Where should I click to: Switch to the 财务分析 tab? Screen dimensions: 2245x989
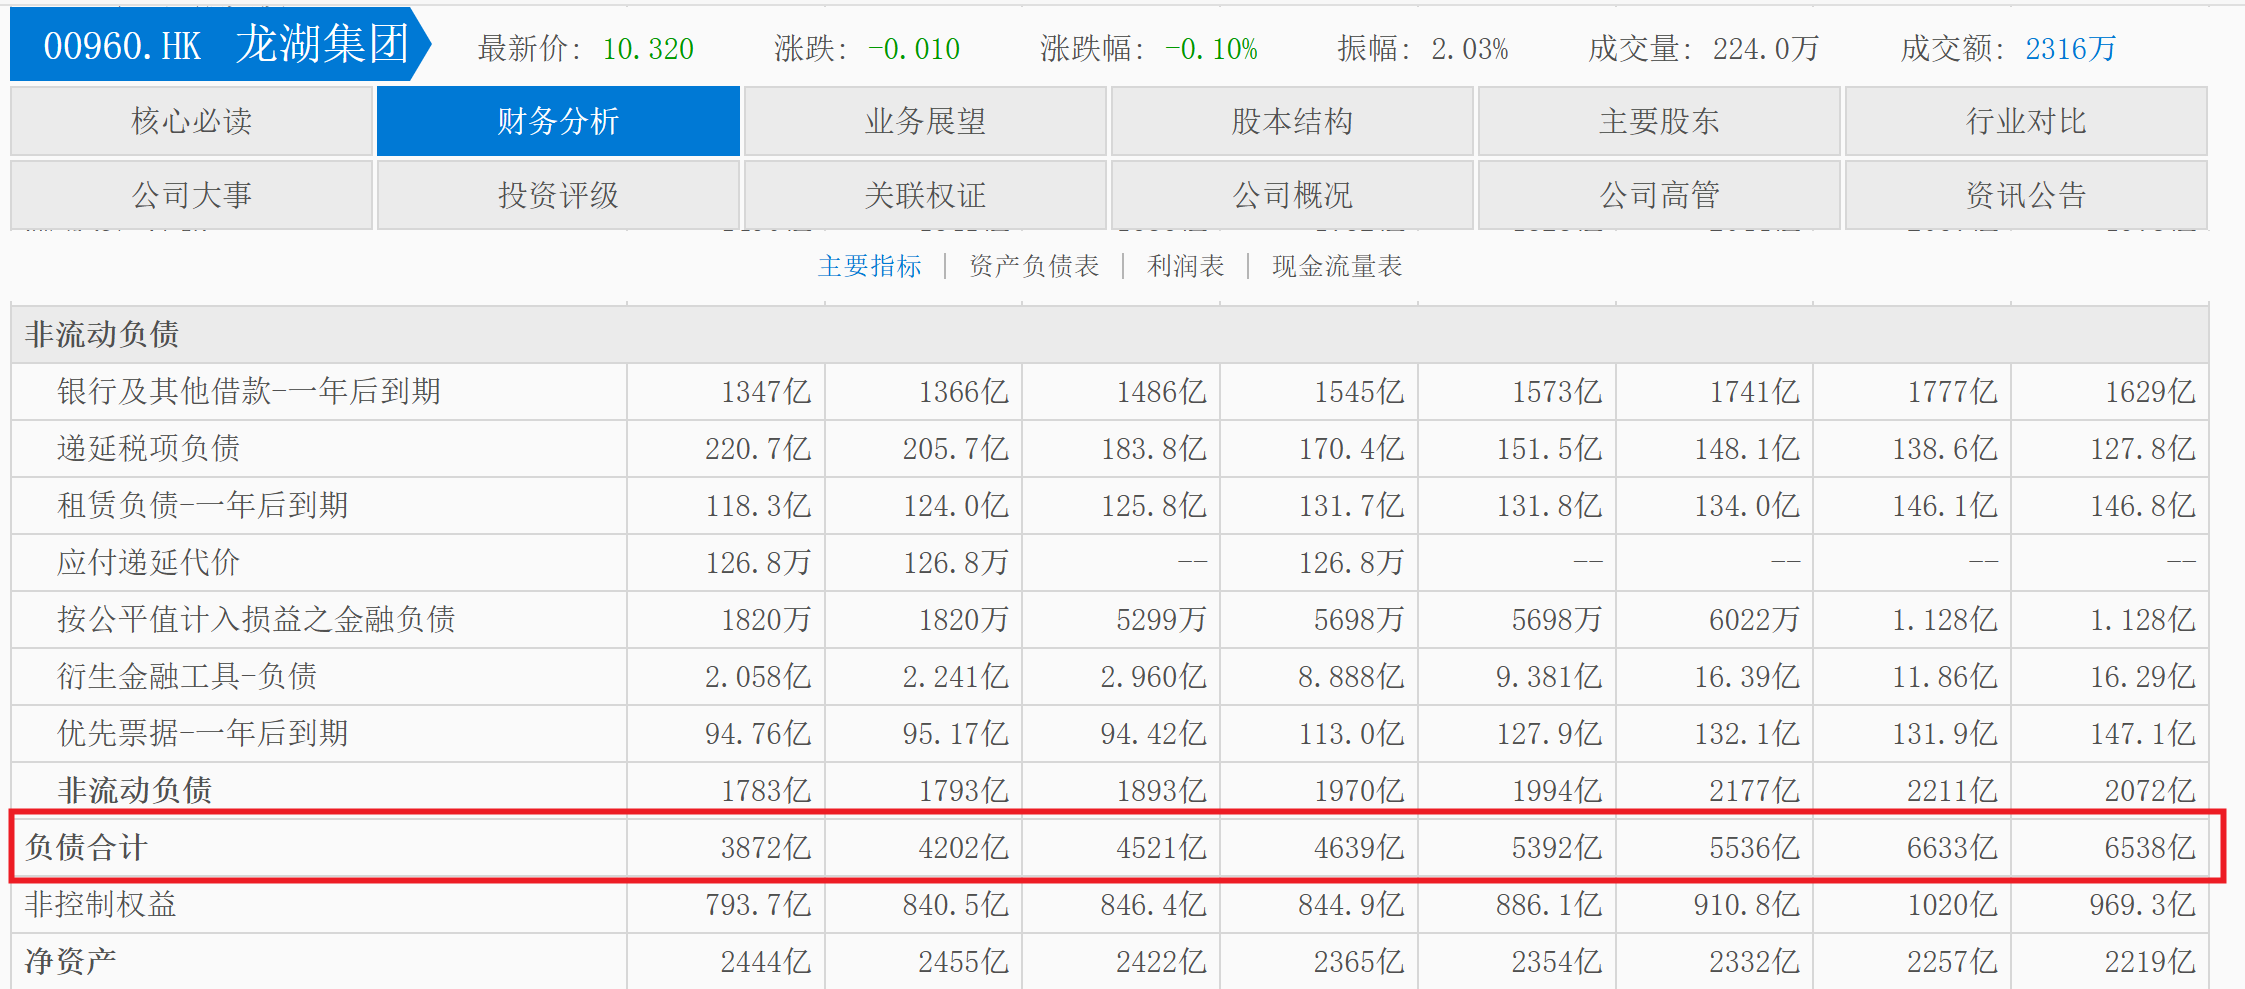[557, 120]
